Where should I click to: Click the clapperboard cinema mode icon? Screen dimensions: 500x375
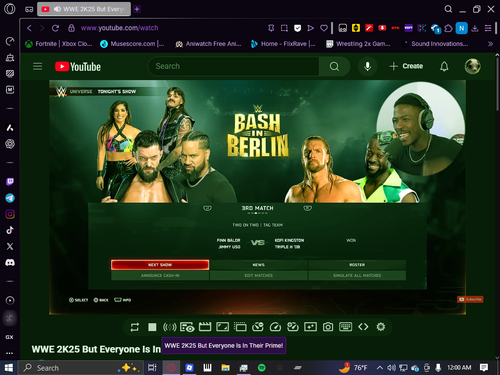(205, 327)
